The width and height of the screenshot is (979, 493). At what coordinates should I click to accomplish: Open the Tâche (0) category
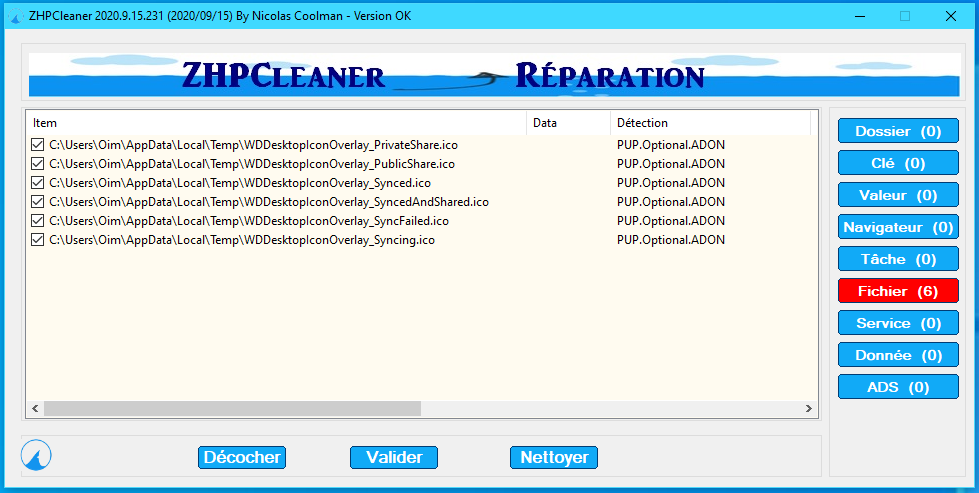[x=898, y=259]
